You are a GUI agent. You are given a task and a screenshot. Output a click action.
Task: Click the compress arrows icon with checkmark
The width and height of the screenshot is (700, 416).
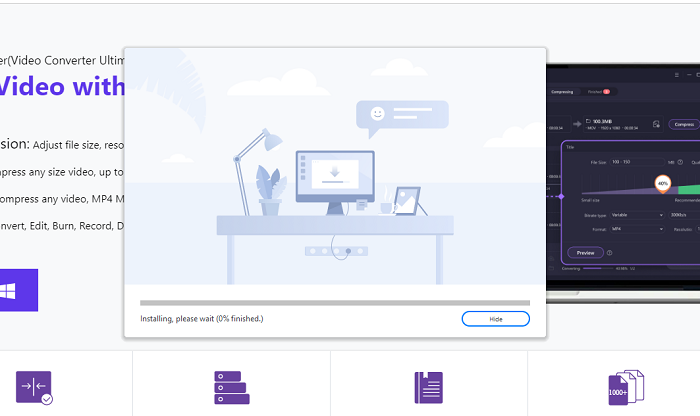[34, 388]
